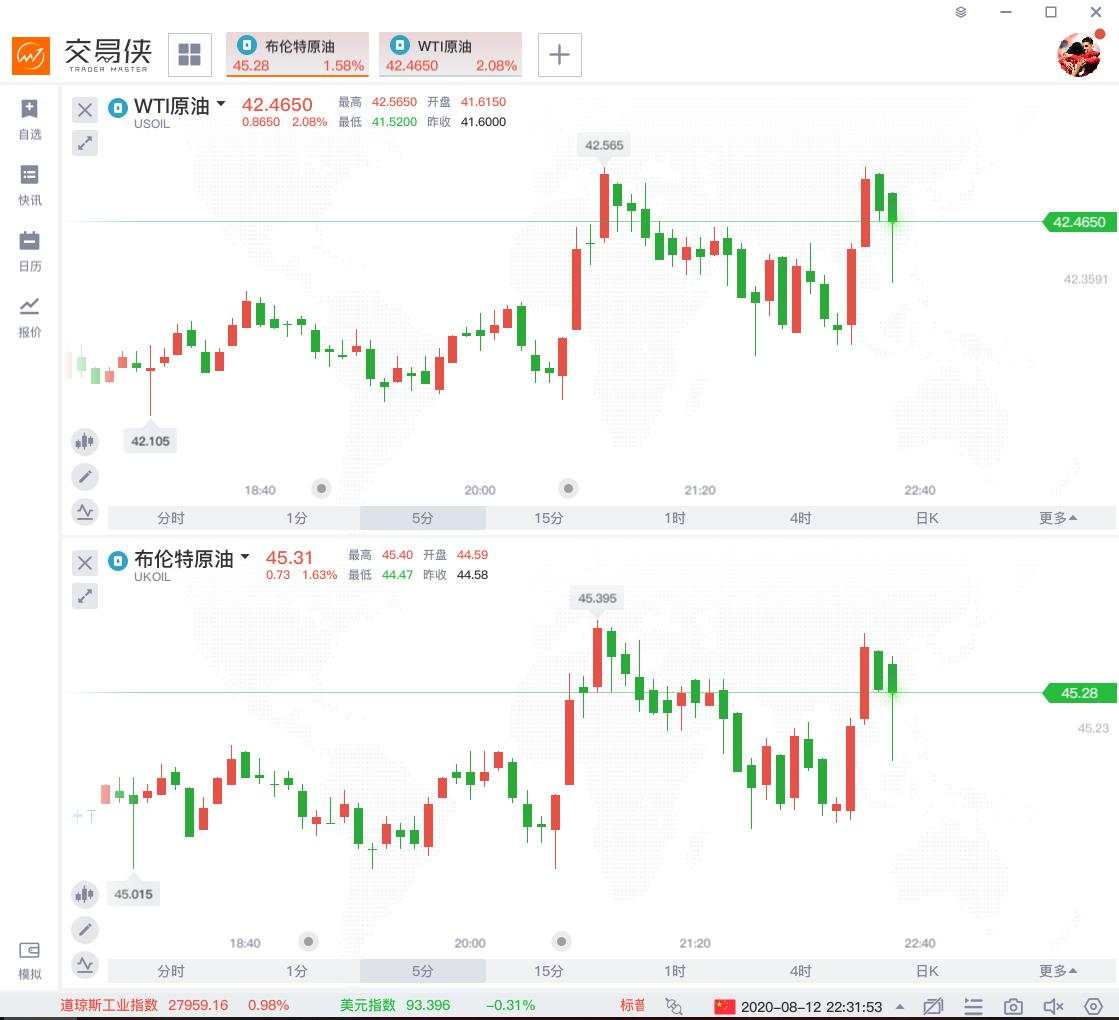The image size is (1119, 1020).
Task: Select 15分 timeframe on the WTI chart
Action: pyautogui.click(x=548, y=518)
